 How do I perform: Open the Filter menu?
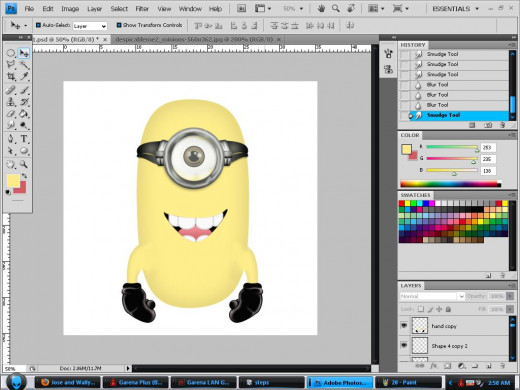[x=142, y=9]
